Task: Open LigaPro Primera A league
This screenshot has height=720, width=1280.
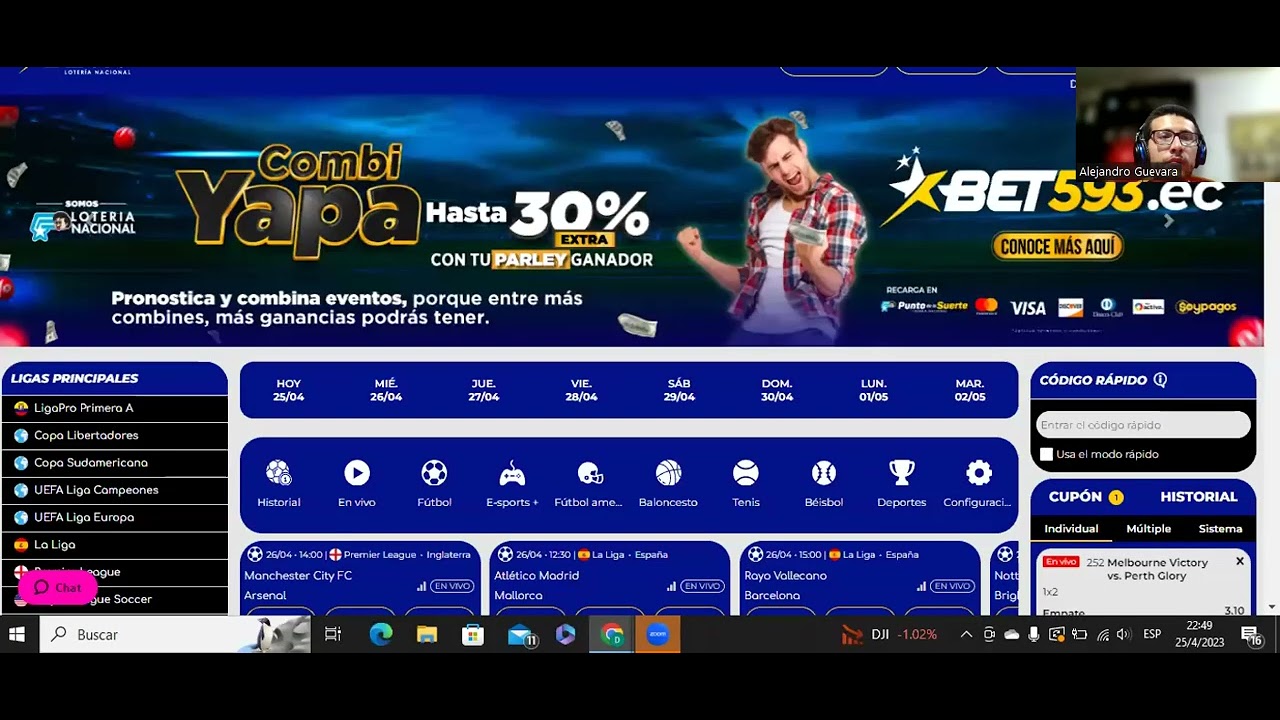Action: (x=114, y=408)
